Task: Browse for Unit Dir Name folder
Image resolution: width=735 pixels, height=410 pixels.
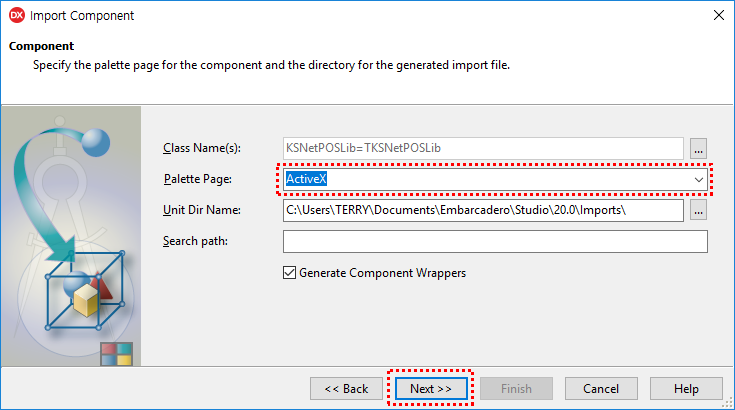Action: click(x=698, y=210)
